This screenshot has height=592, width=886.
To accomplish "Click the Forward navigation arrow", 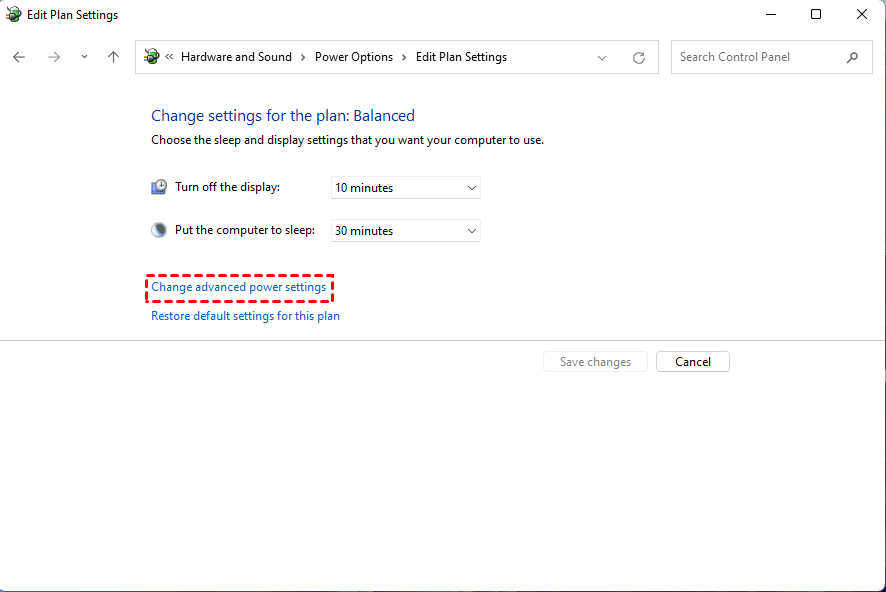I will (x=54, y=57).
